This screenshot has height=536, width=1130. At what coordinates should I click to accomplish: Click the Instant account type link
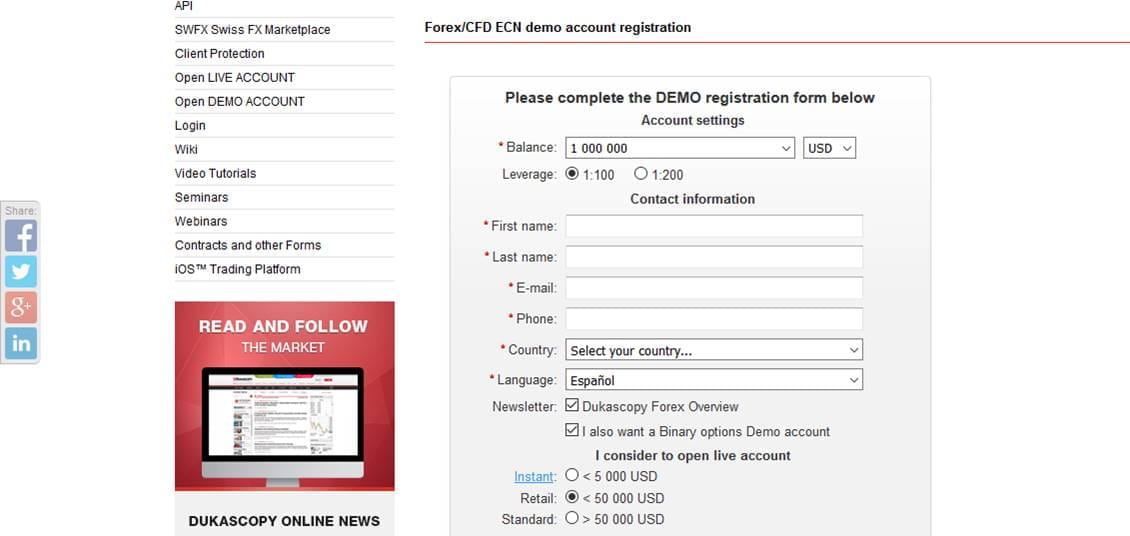(x=534, y=477)
